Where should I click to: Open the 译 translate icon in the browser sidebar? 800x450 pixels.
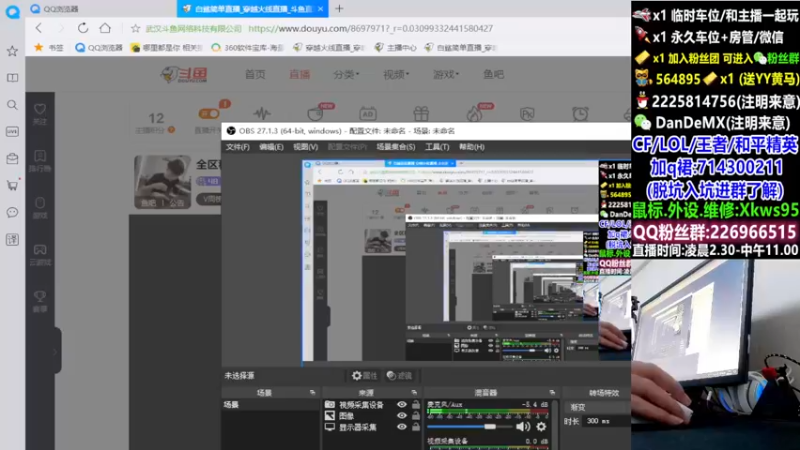[x=12, y=239]
